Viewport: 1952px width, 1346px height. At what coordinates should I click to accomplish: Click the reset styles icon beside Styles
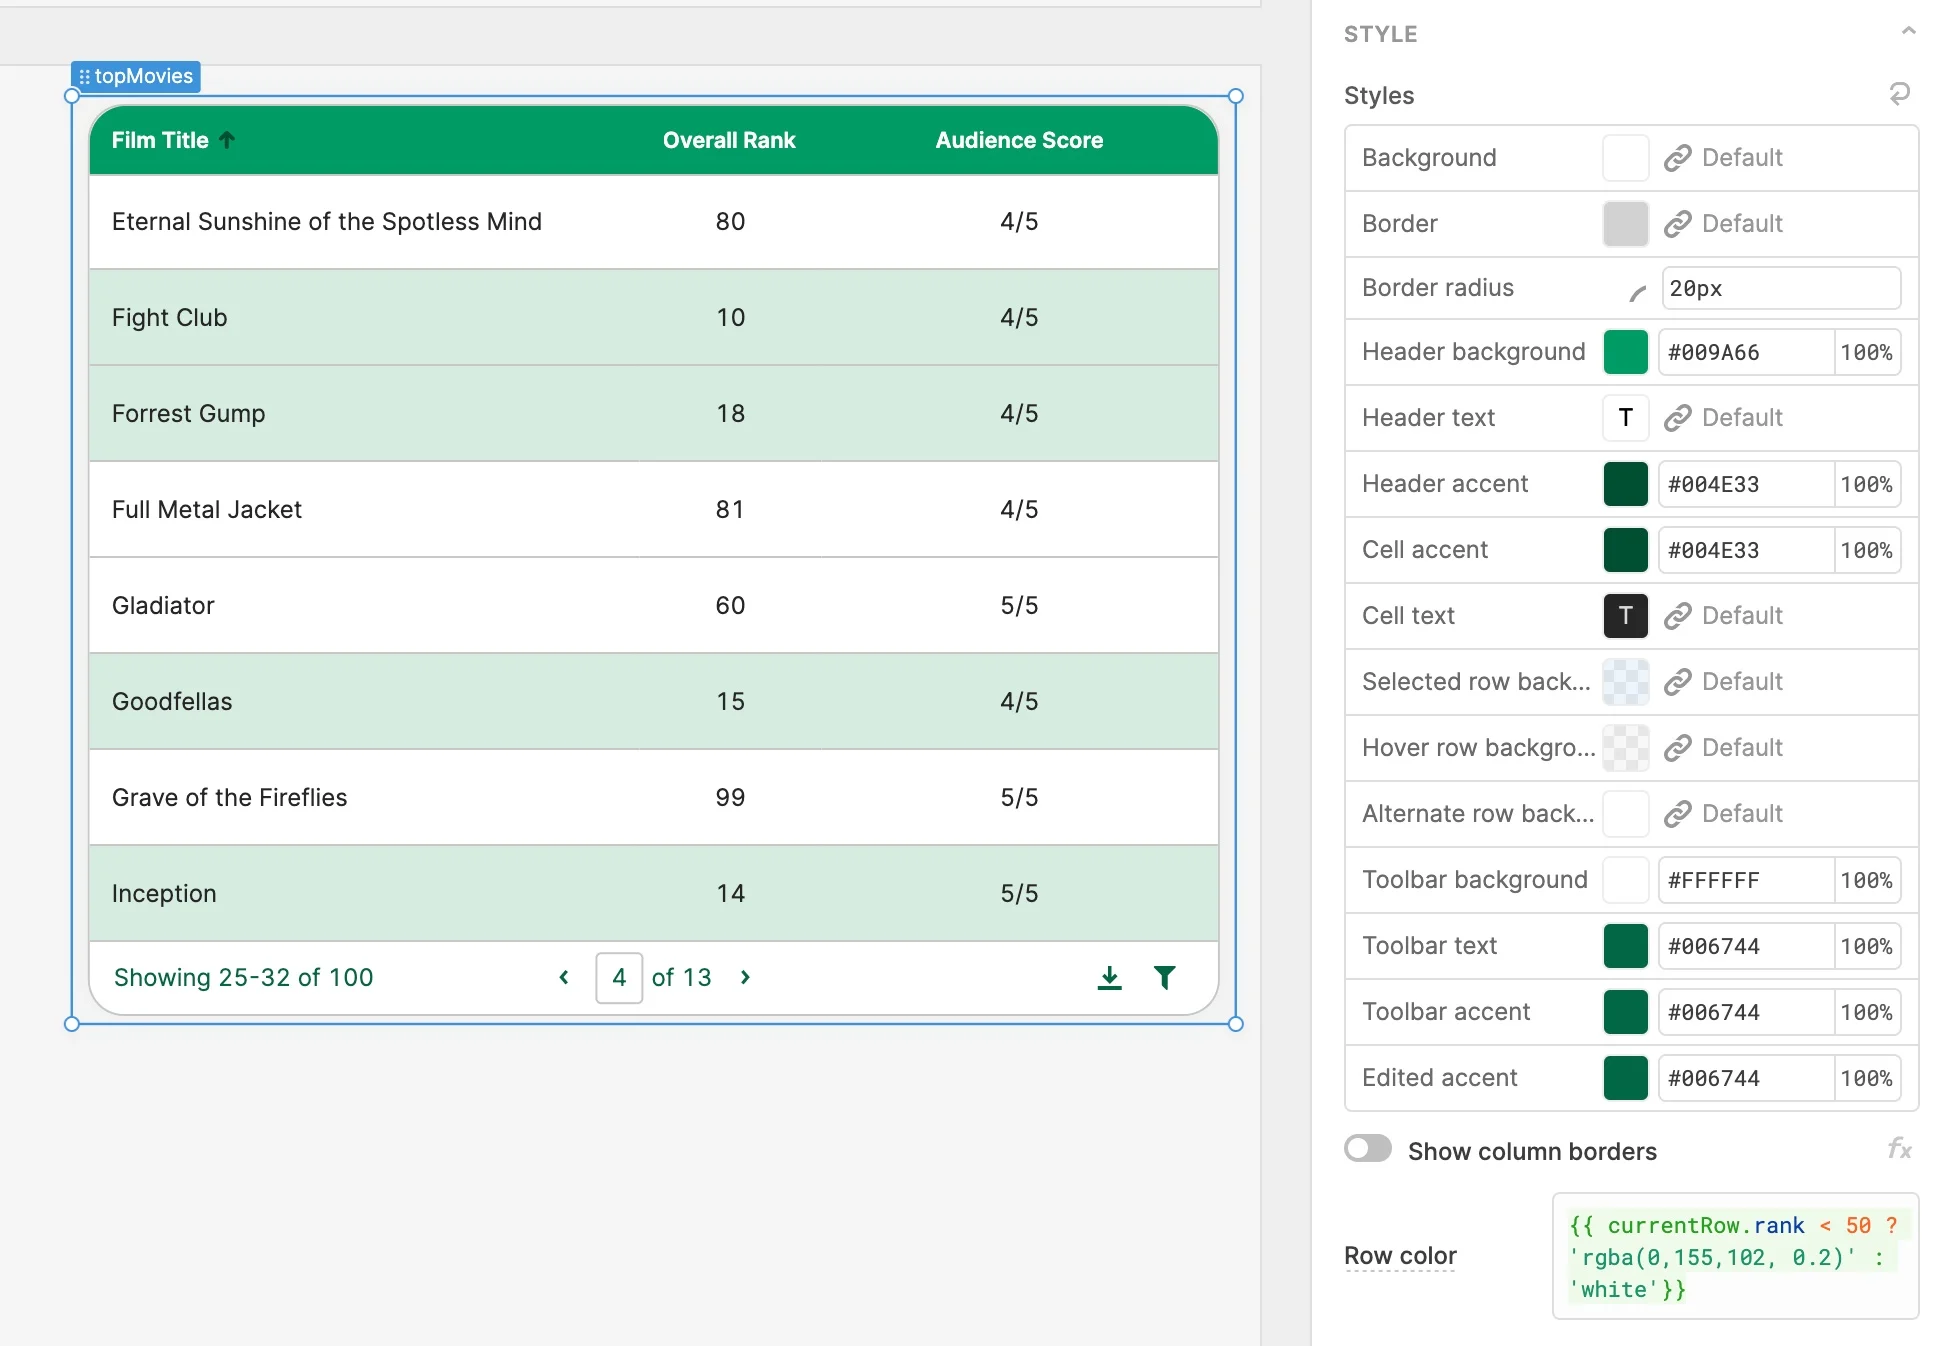click(x=1899, y=94)
